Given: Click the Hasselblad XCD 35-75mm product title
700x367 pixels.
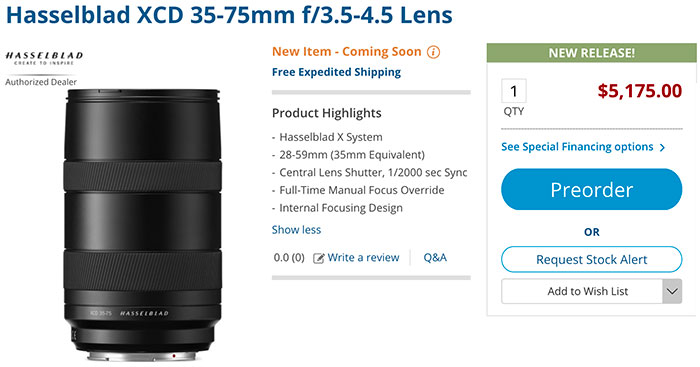Looking at the screenshot, I should click(229, 15).
